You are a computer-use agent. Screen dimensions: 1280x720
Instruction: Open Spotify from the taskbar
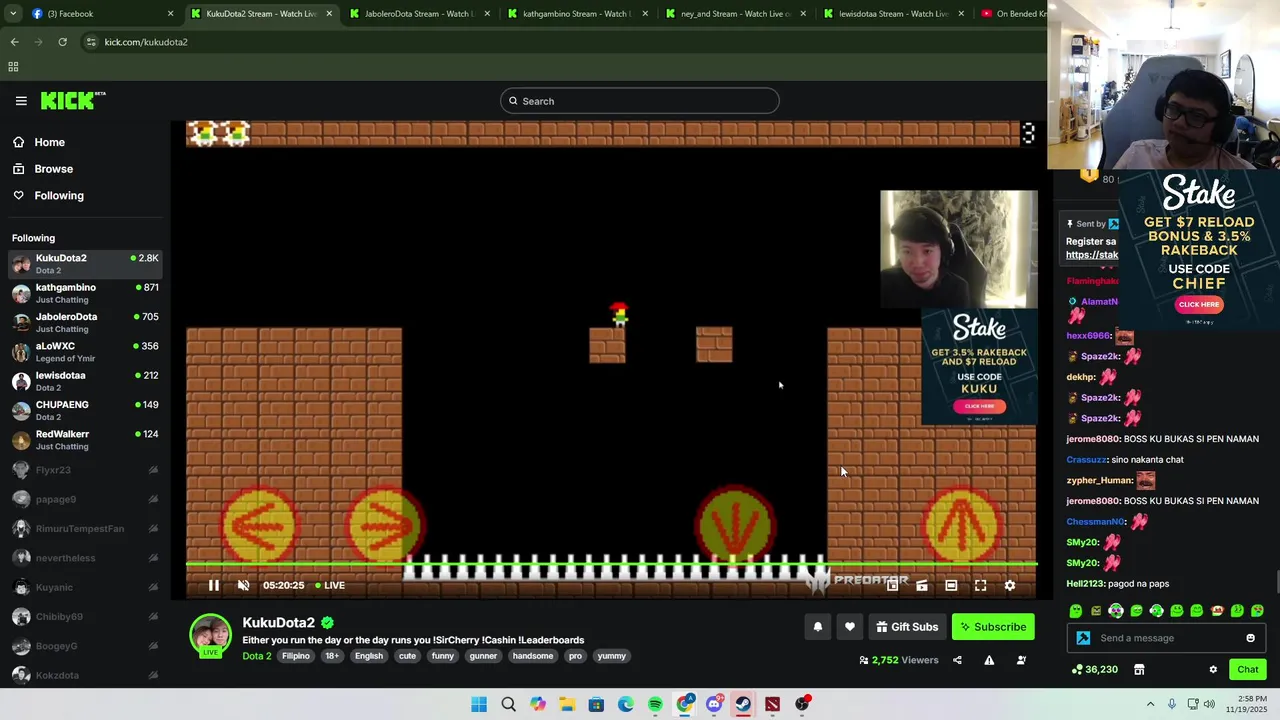[x=655, y=704]
